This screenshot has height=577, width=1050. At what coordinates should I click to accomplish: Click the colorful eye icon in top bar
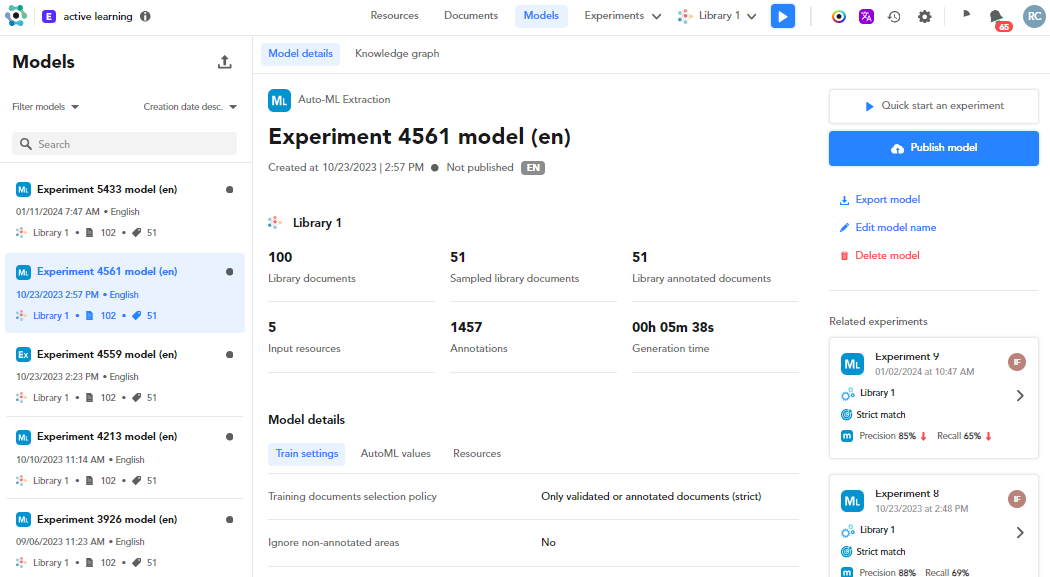coord(839,16)
